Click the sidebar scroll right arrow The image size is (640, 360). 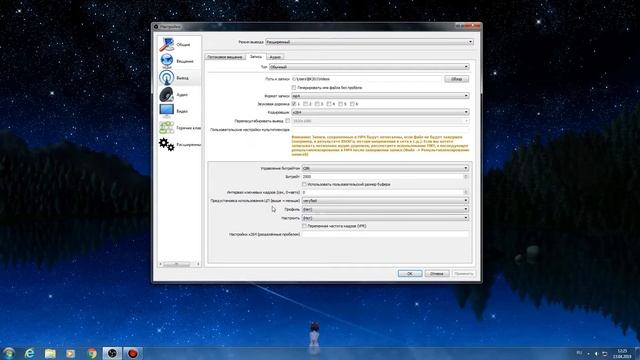[x=198, y=264]
